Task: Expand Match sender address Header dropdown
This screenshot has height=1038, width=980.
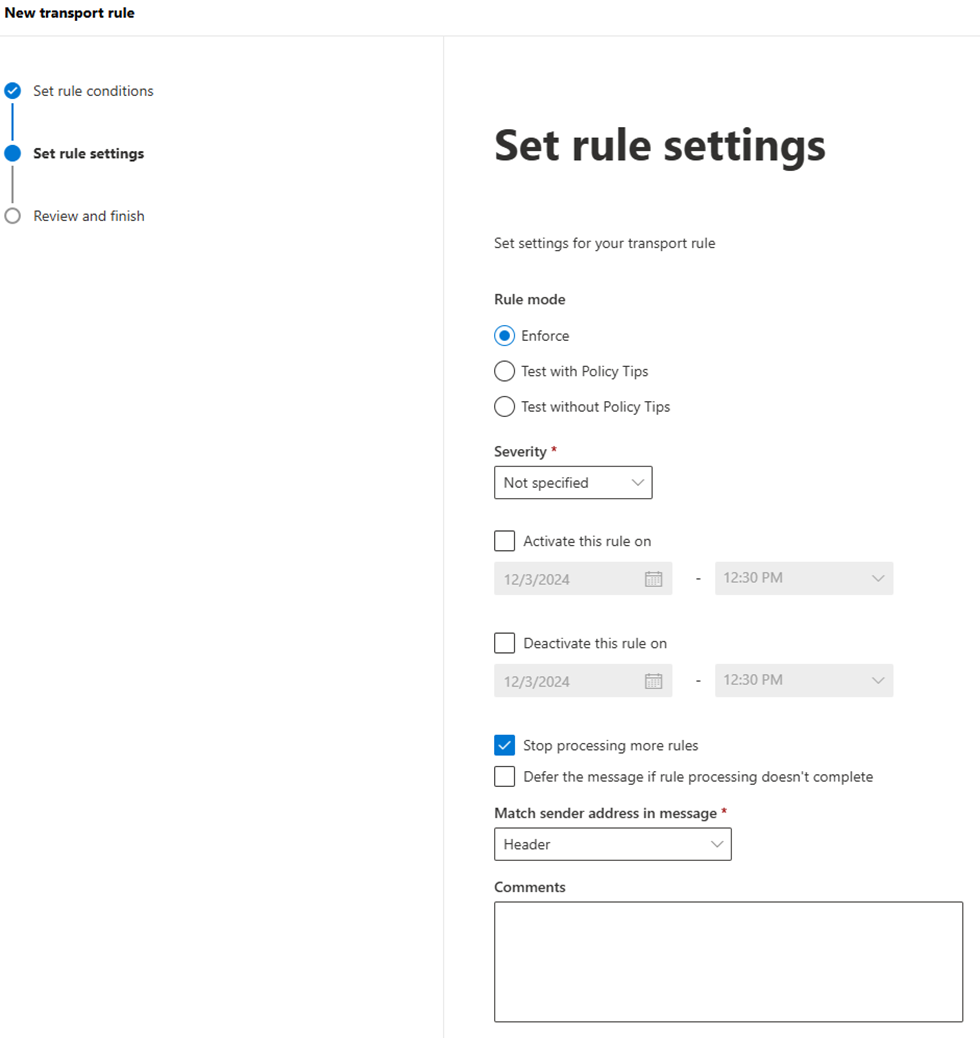Action: tap(612, 845)
